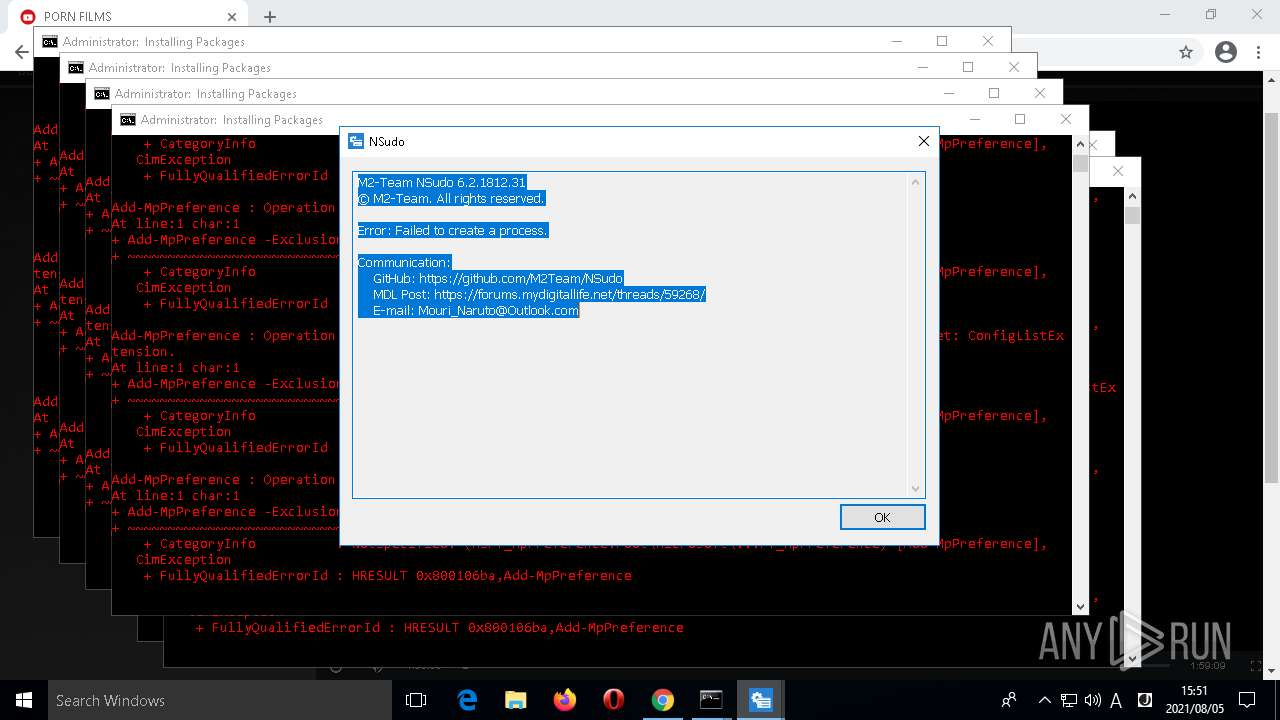Open Windows Start menu
Viewport: 1280px width, 720px height.
click(24, 700)
